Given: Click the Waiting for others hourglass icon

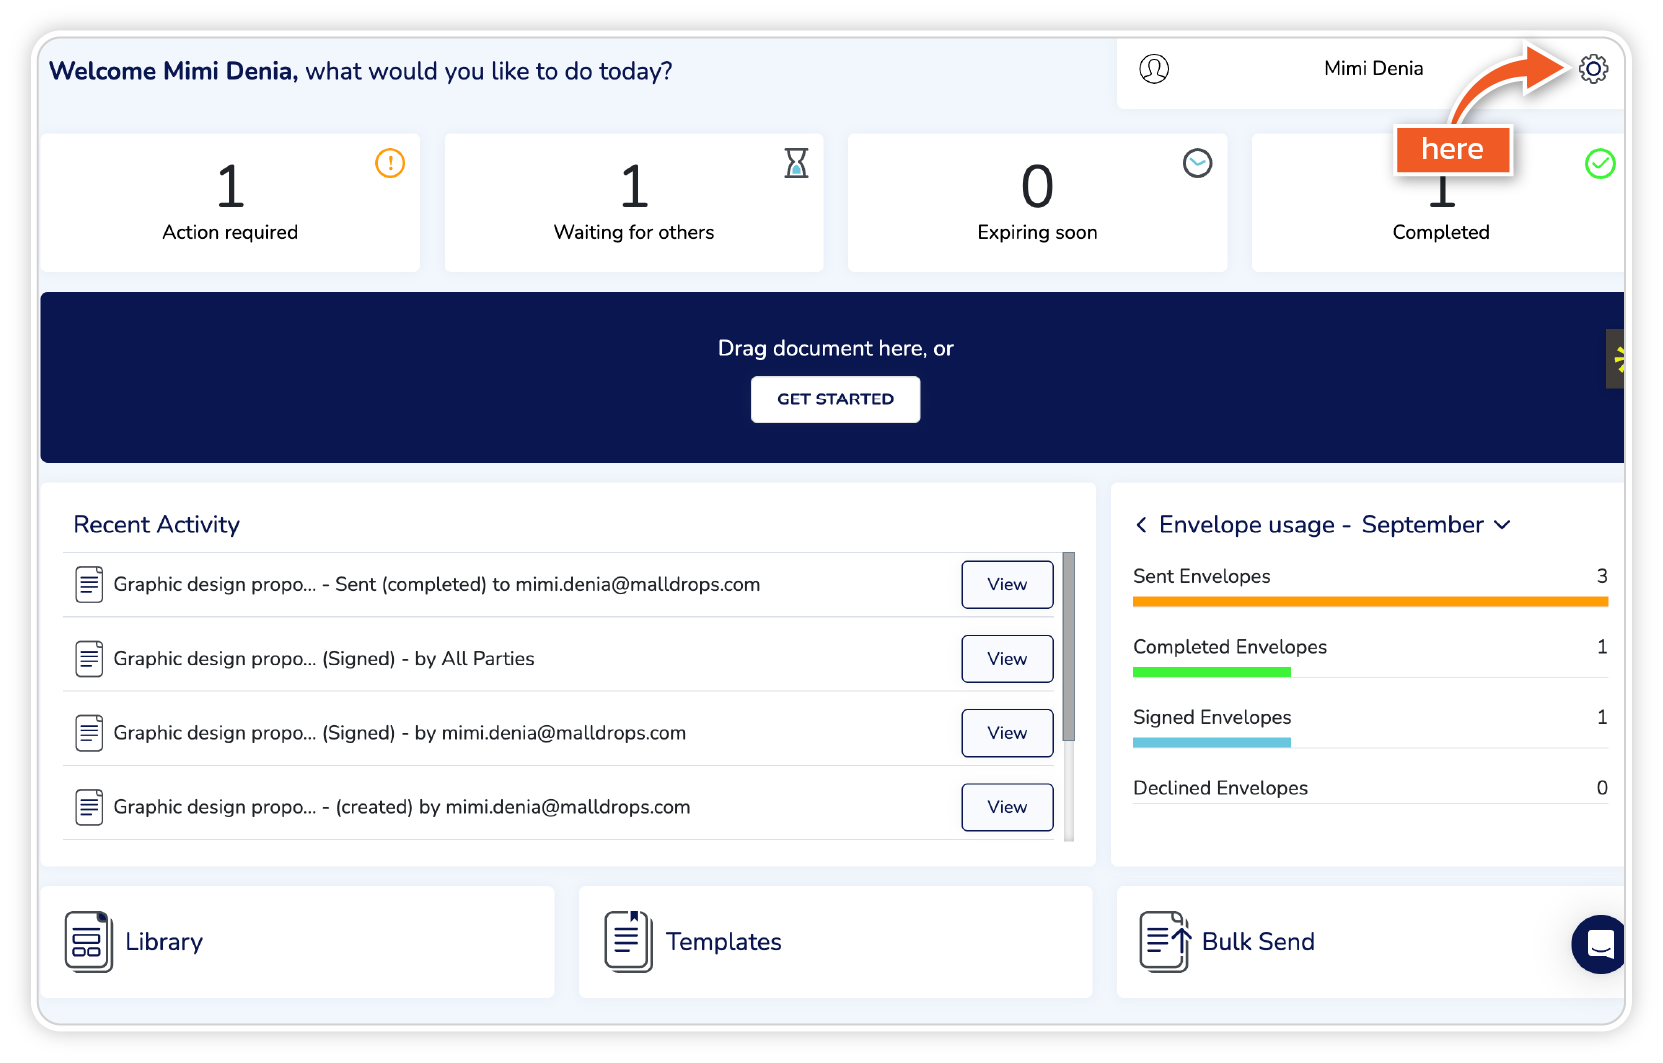Looking at the screenshot, I should (796, 163).
